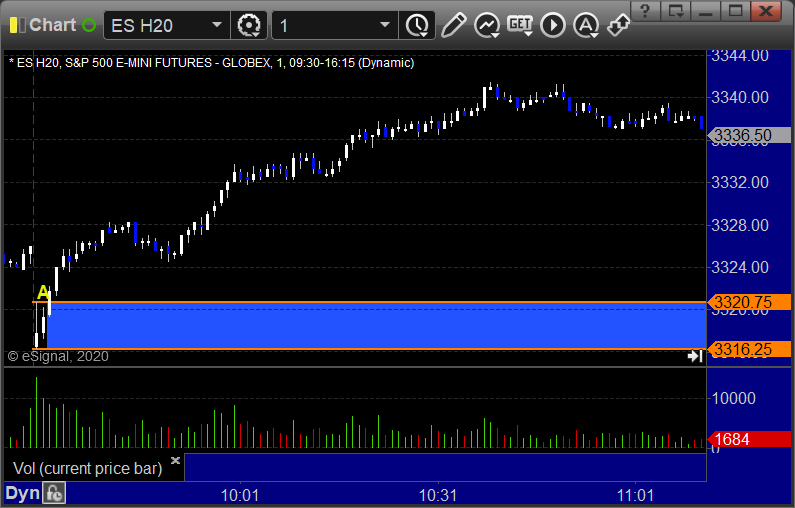Click the 3328.00 price axis label

click(740, 225)
